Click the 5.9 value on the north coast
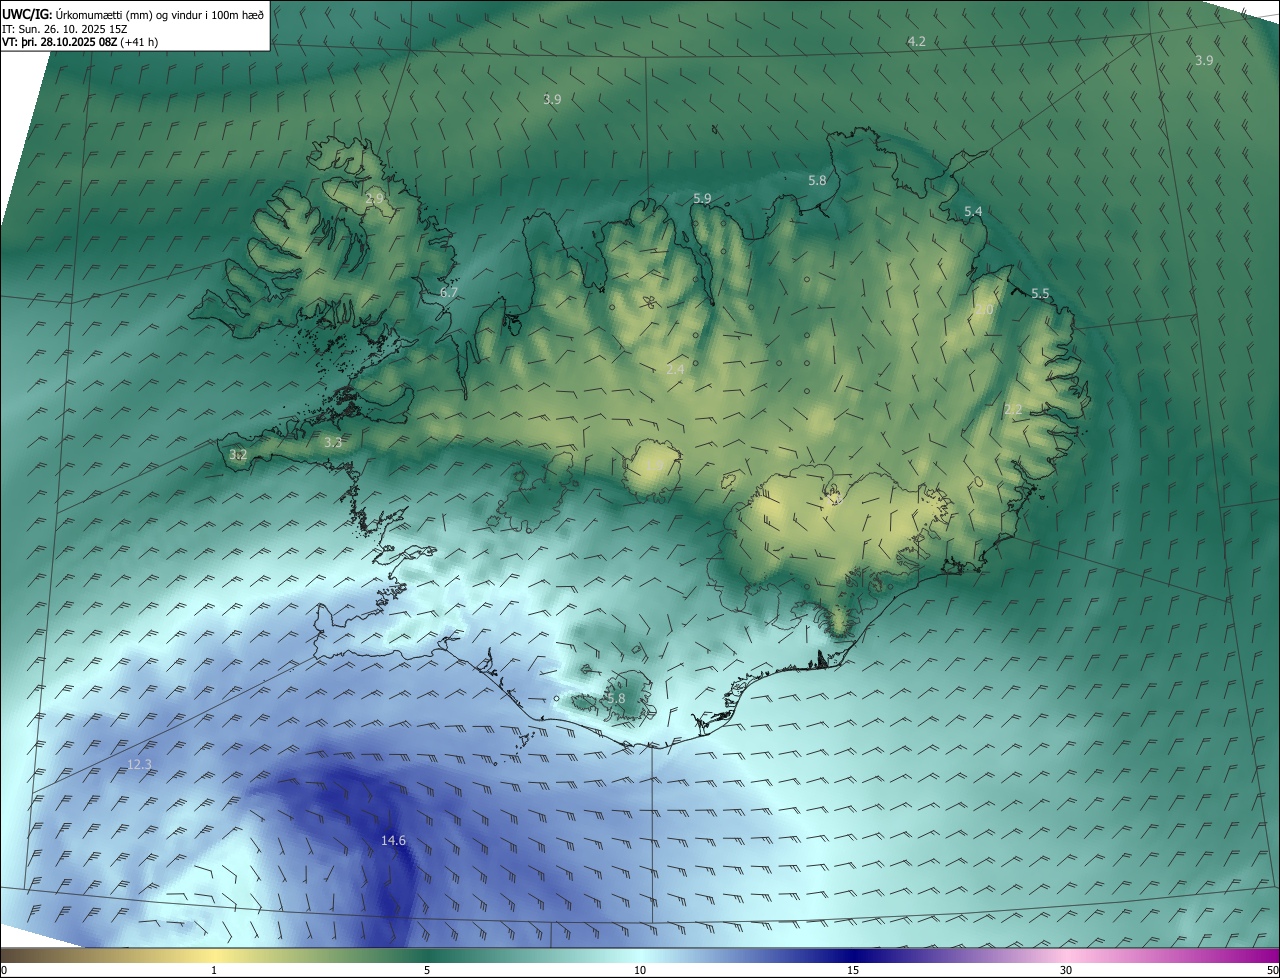1280x978 pixels. [x=702, y=199]
